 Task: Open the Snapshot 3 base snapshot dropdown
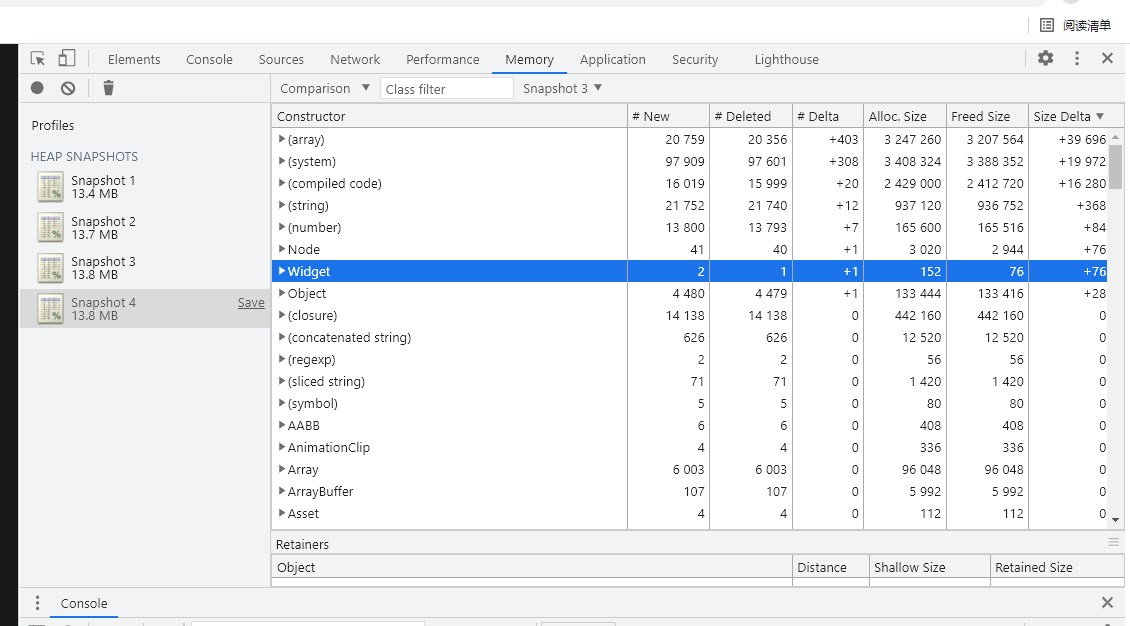(x=562, y=88)
